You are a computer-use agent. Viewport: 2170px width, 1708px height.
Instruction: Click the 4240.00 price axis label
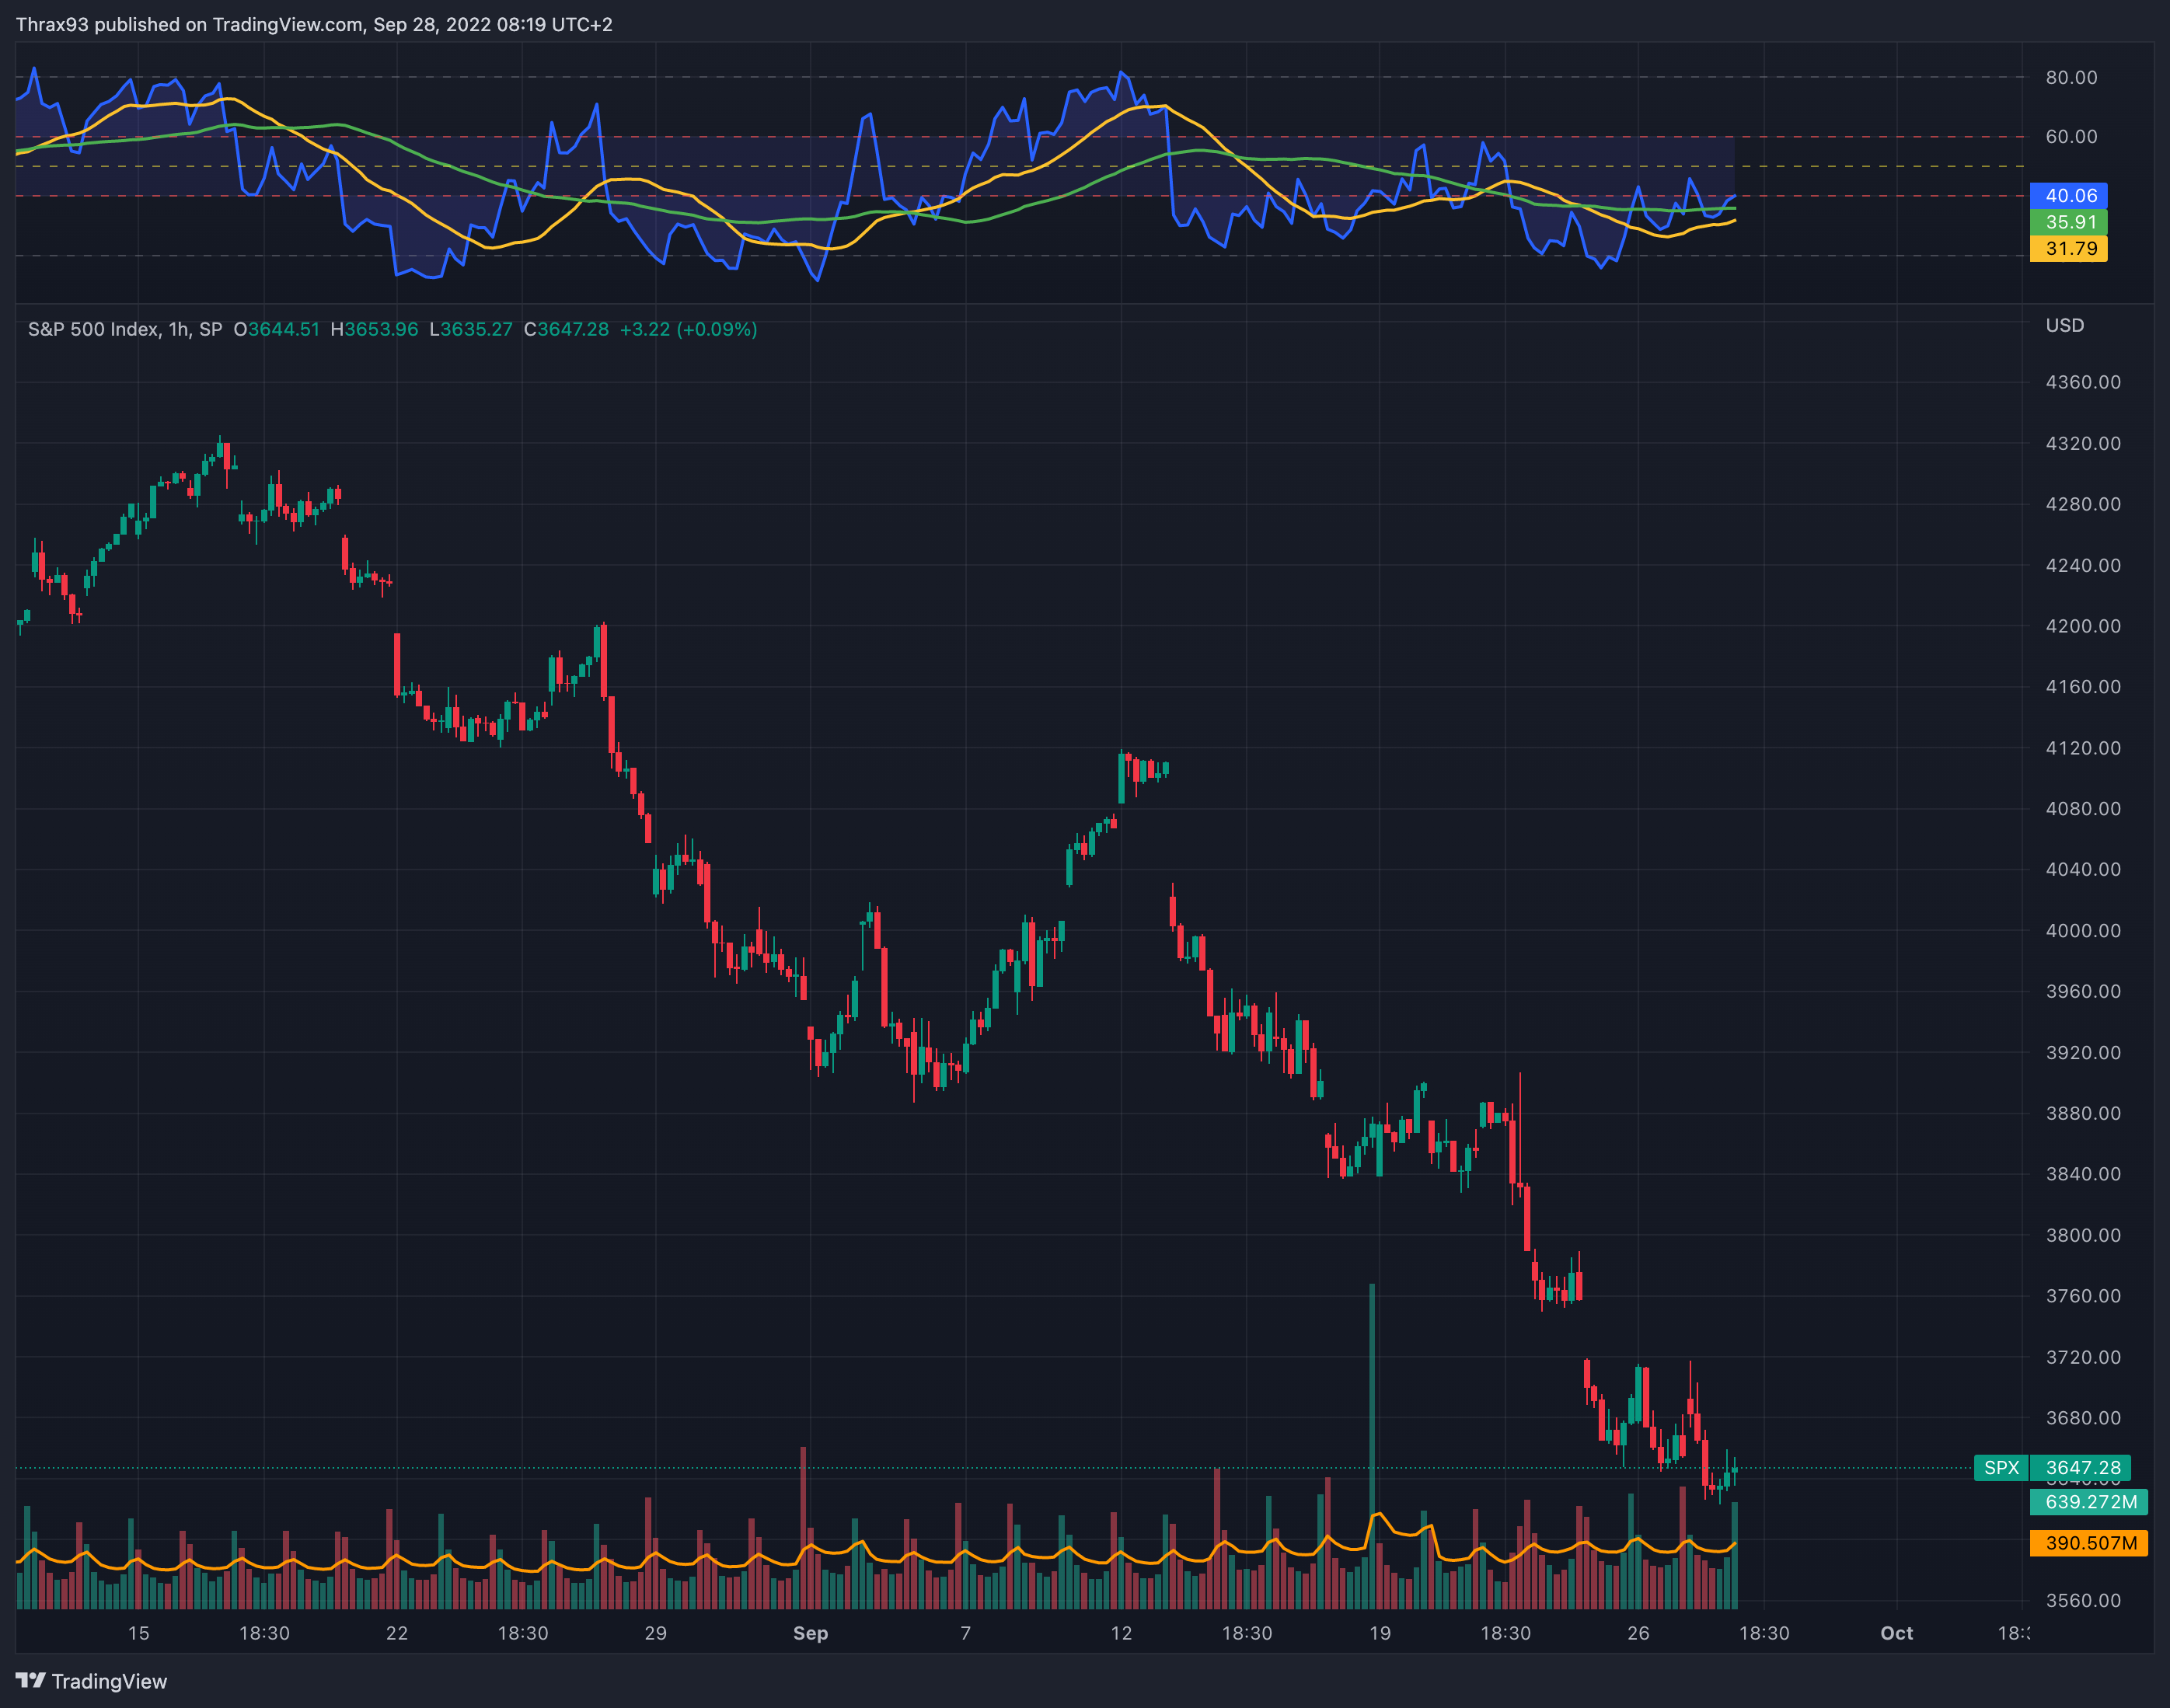coord(2083,565)
